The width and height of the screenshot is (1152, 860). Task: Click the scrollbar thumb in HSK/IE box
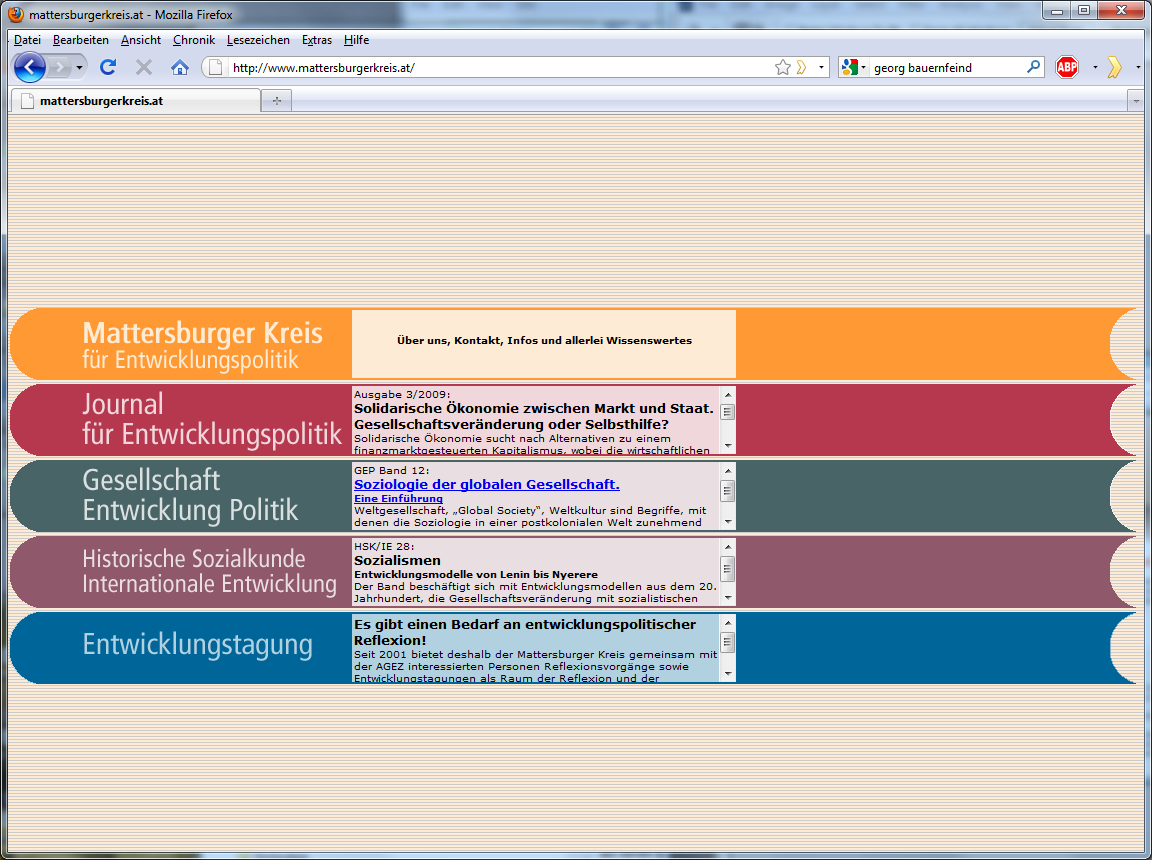coord(727,567)
